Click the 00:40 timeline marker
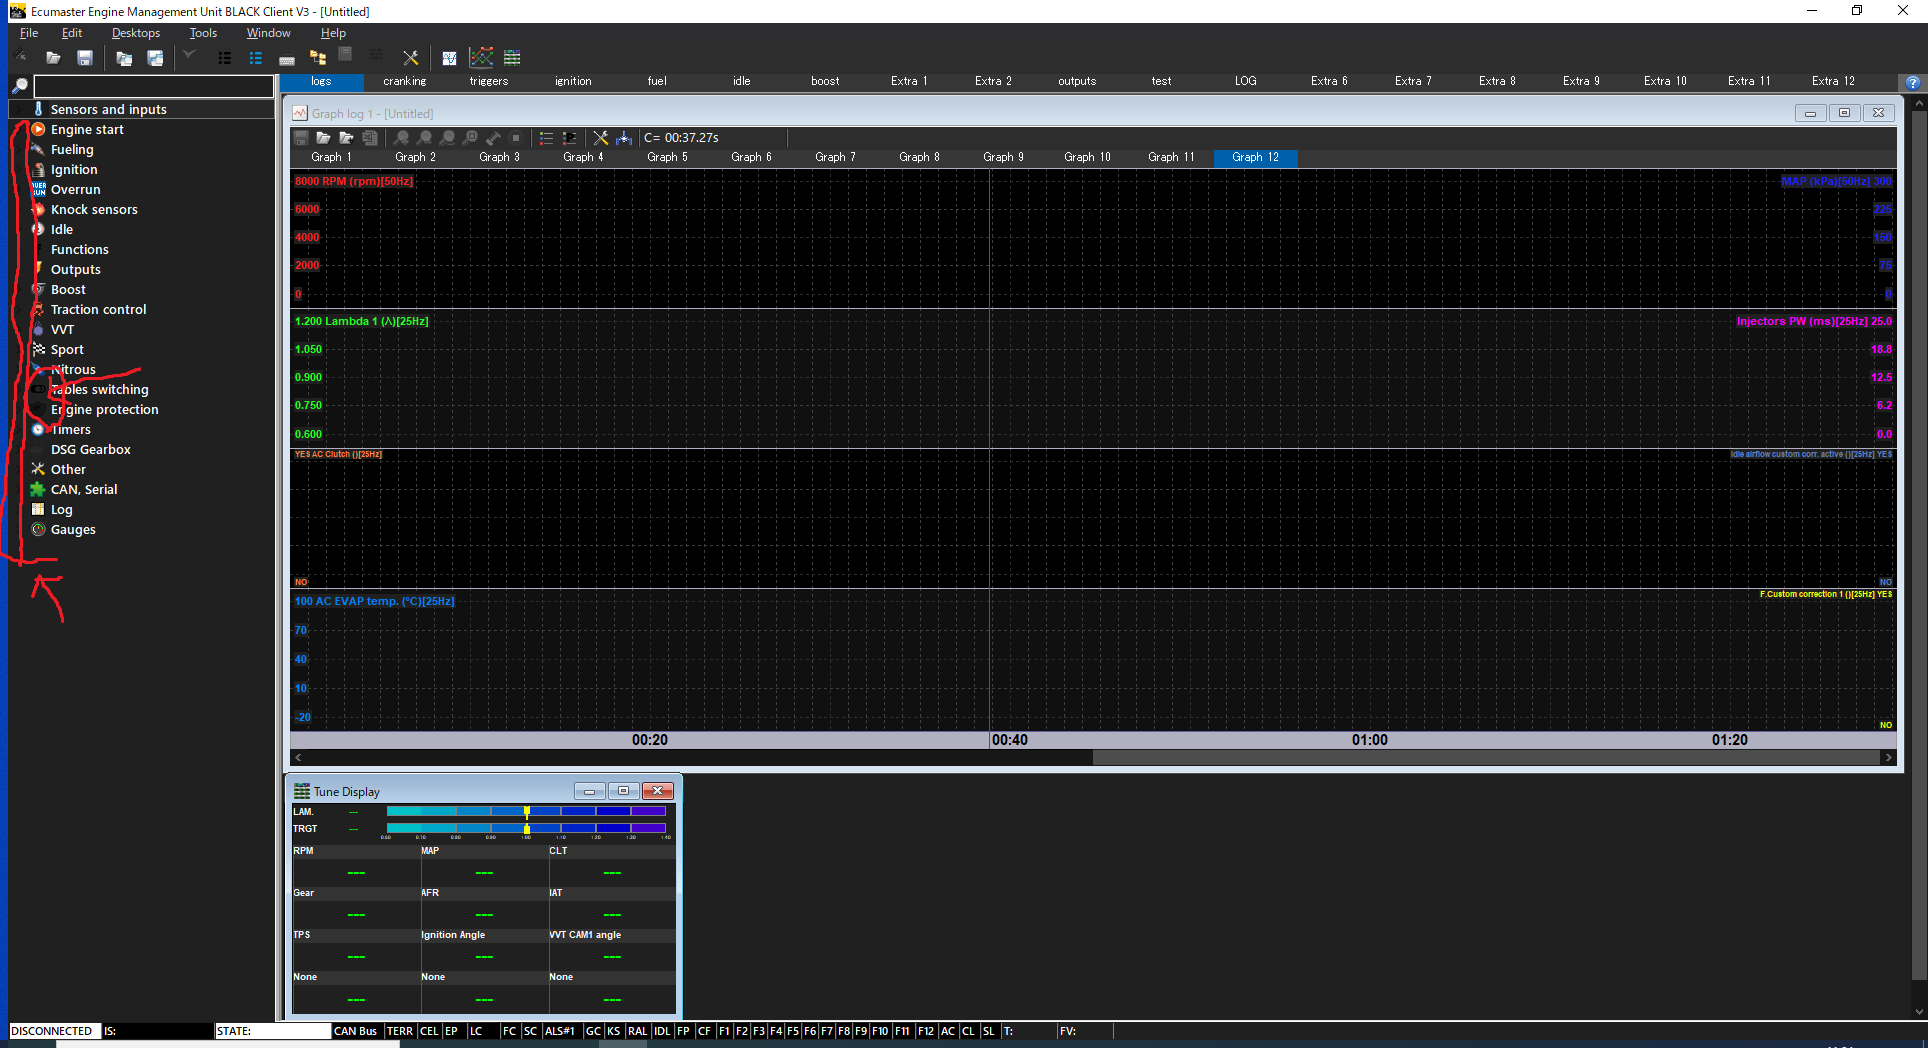This screenshot has height=1048, width=1928. click(1009, 740)
